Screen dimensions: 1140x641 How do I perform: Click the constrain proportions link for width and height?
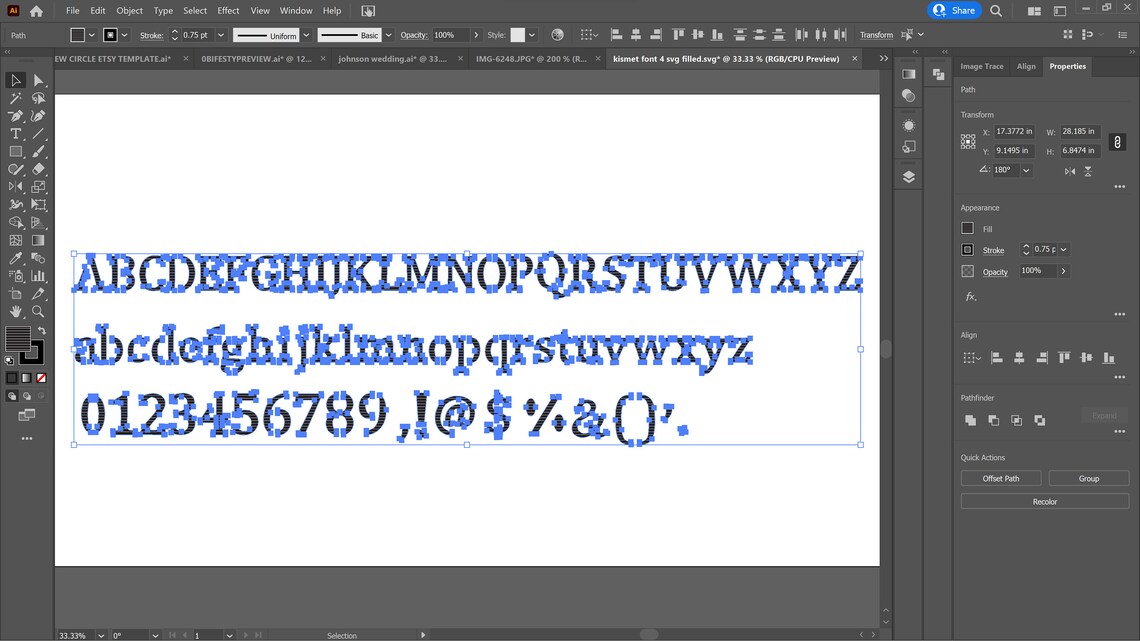[x=1117, y=141]
